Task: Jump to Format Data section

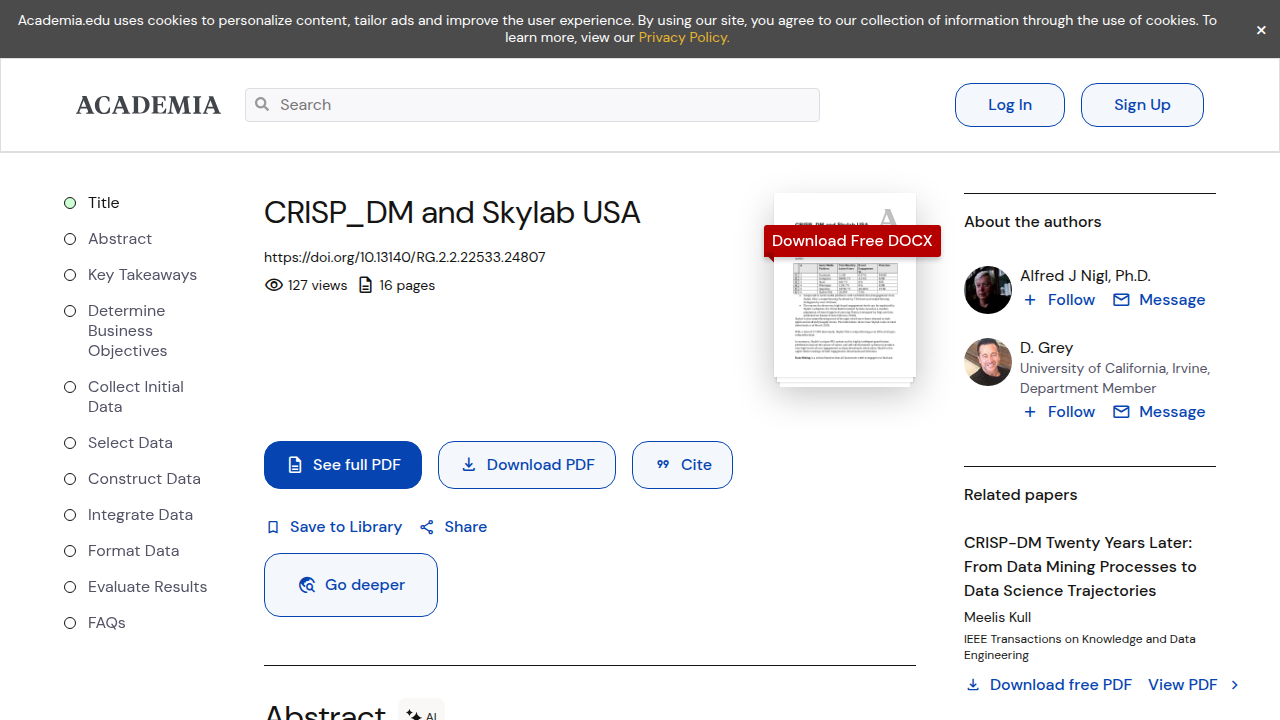Action: (133, 551)
